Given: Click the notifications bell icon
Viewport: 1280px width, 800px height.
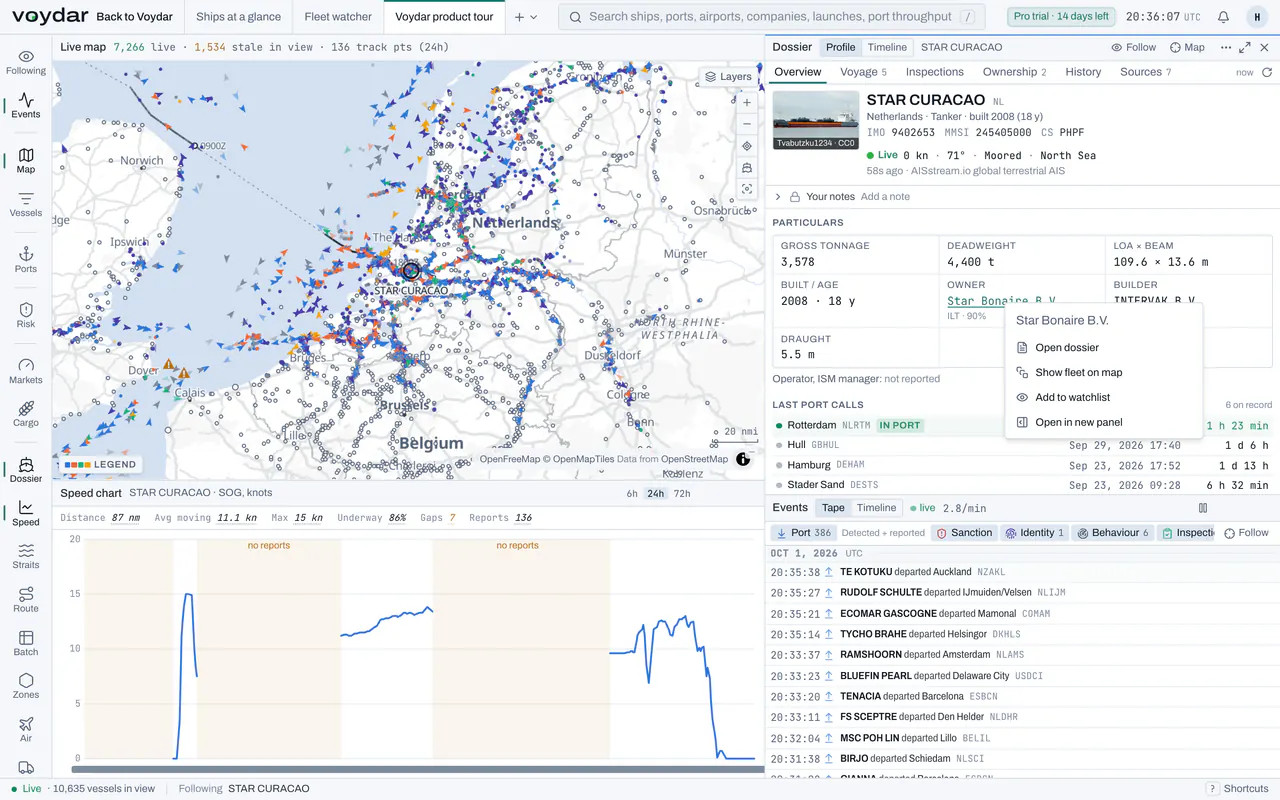Looking at the screenshot, I should pyautogui.click(x=1223, y=17).
